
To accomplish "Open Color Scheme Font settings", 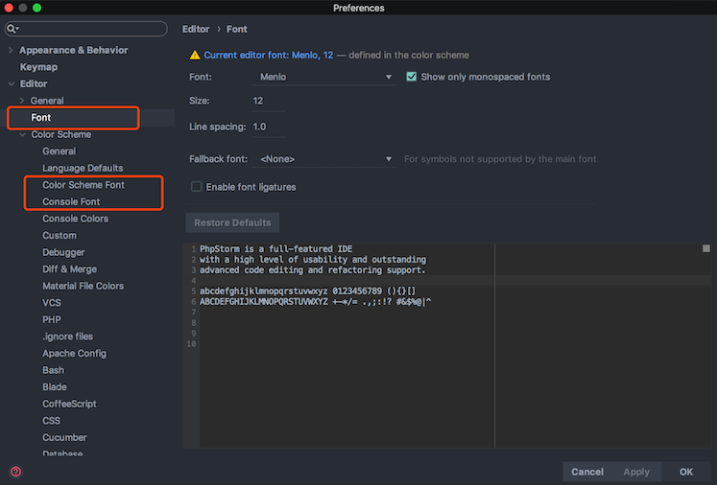I will click(83, 185).
